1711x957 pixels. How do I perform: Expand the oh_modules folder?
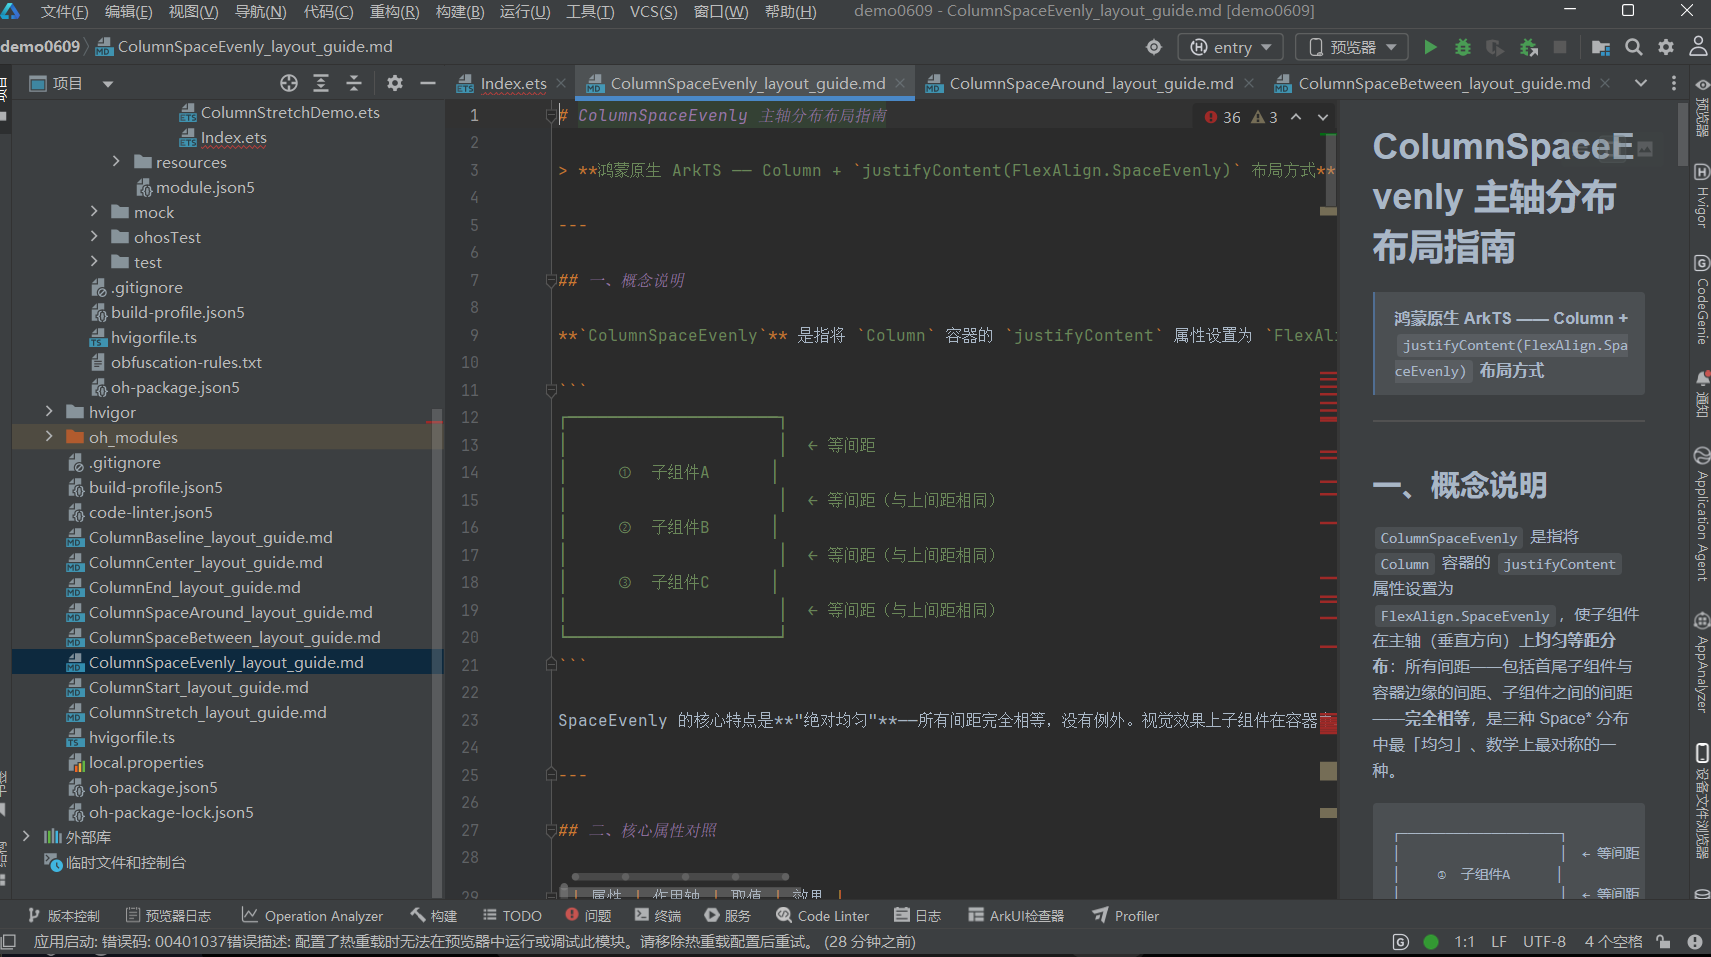(49, 436)
